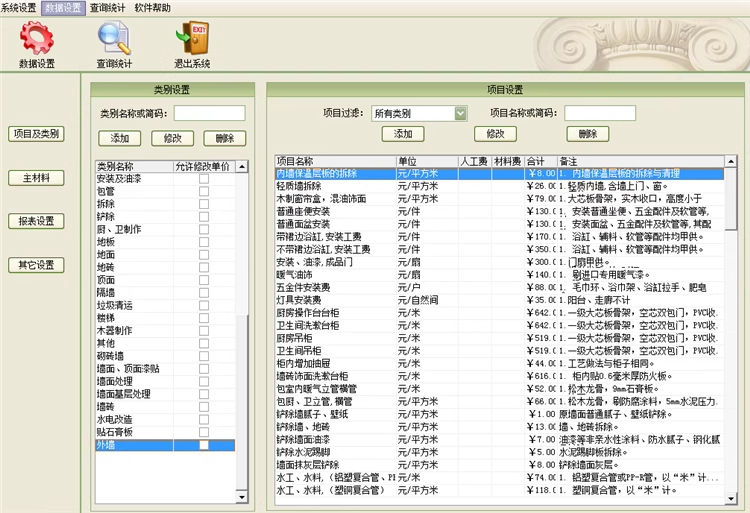Open the 查询统计 menu
This screenshot has height=513, width=750.
pyautogui.click(x=108, y=8)
